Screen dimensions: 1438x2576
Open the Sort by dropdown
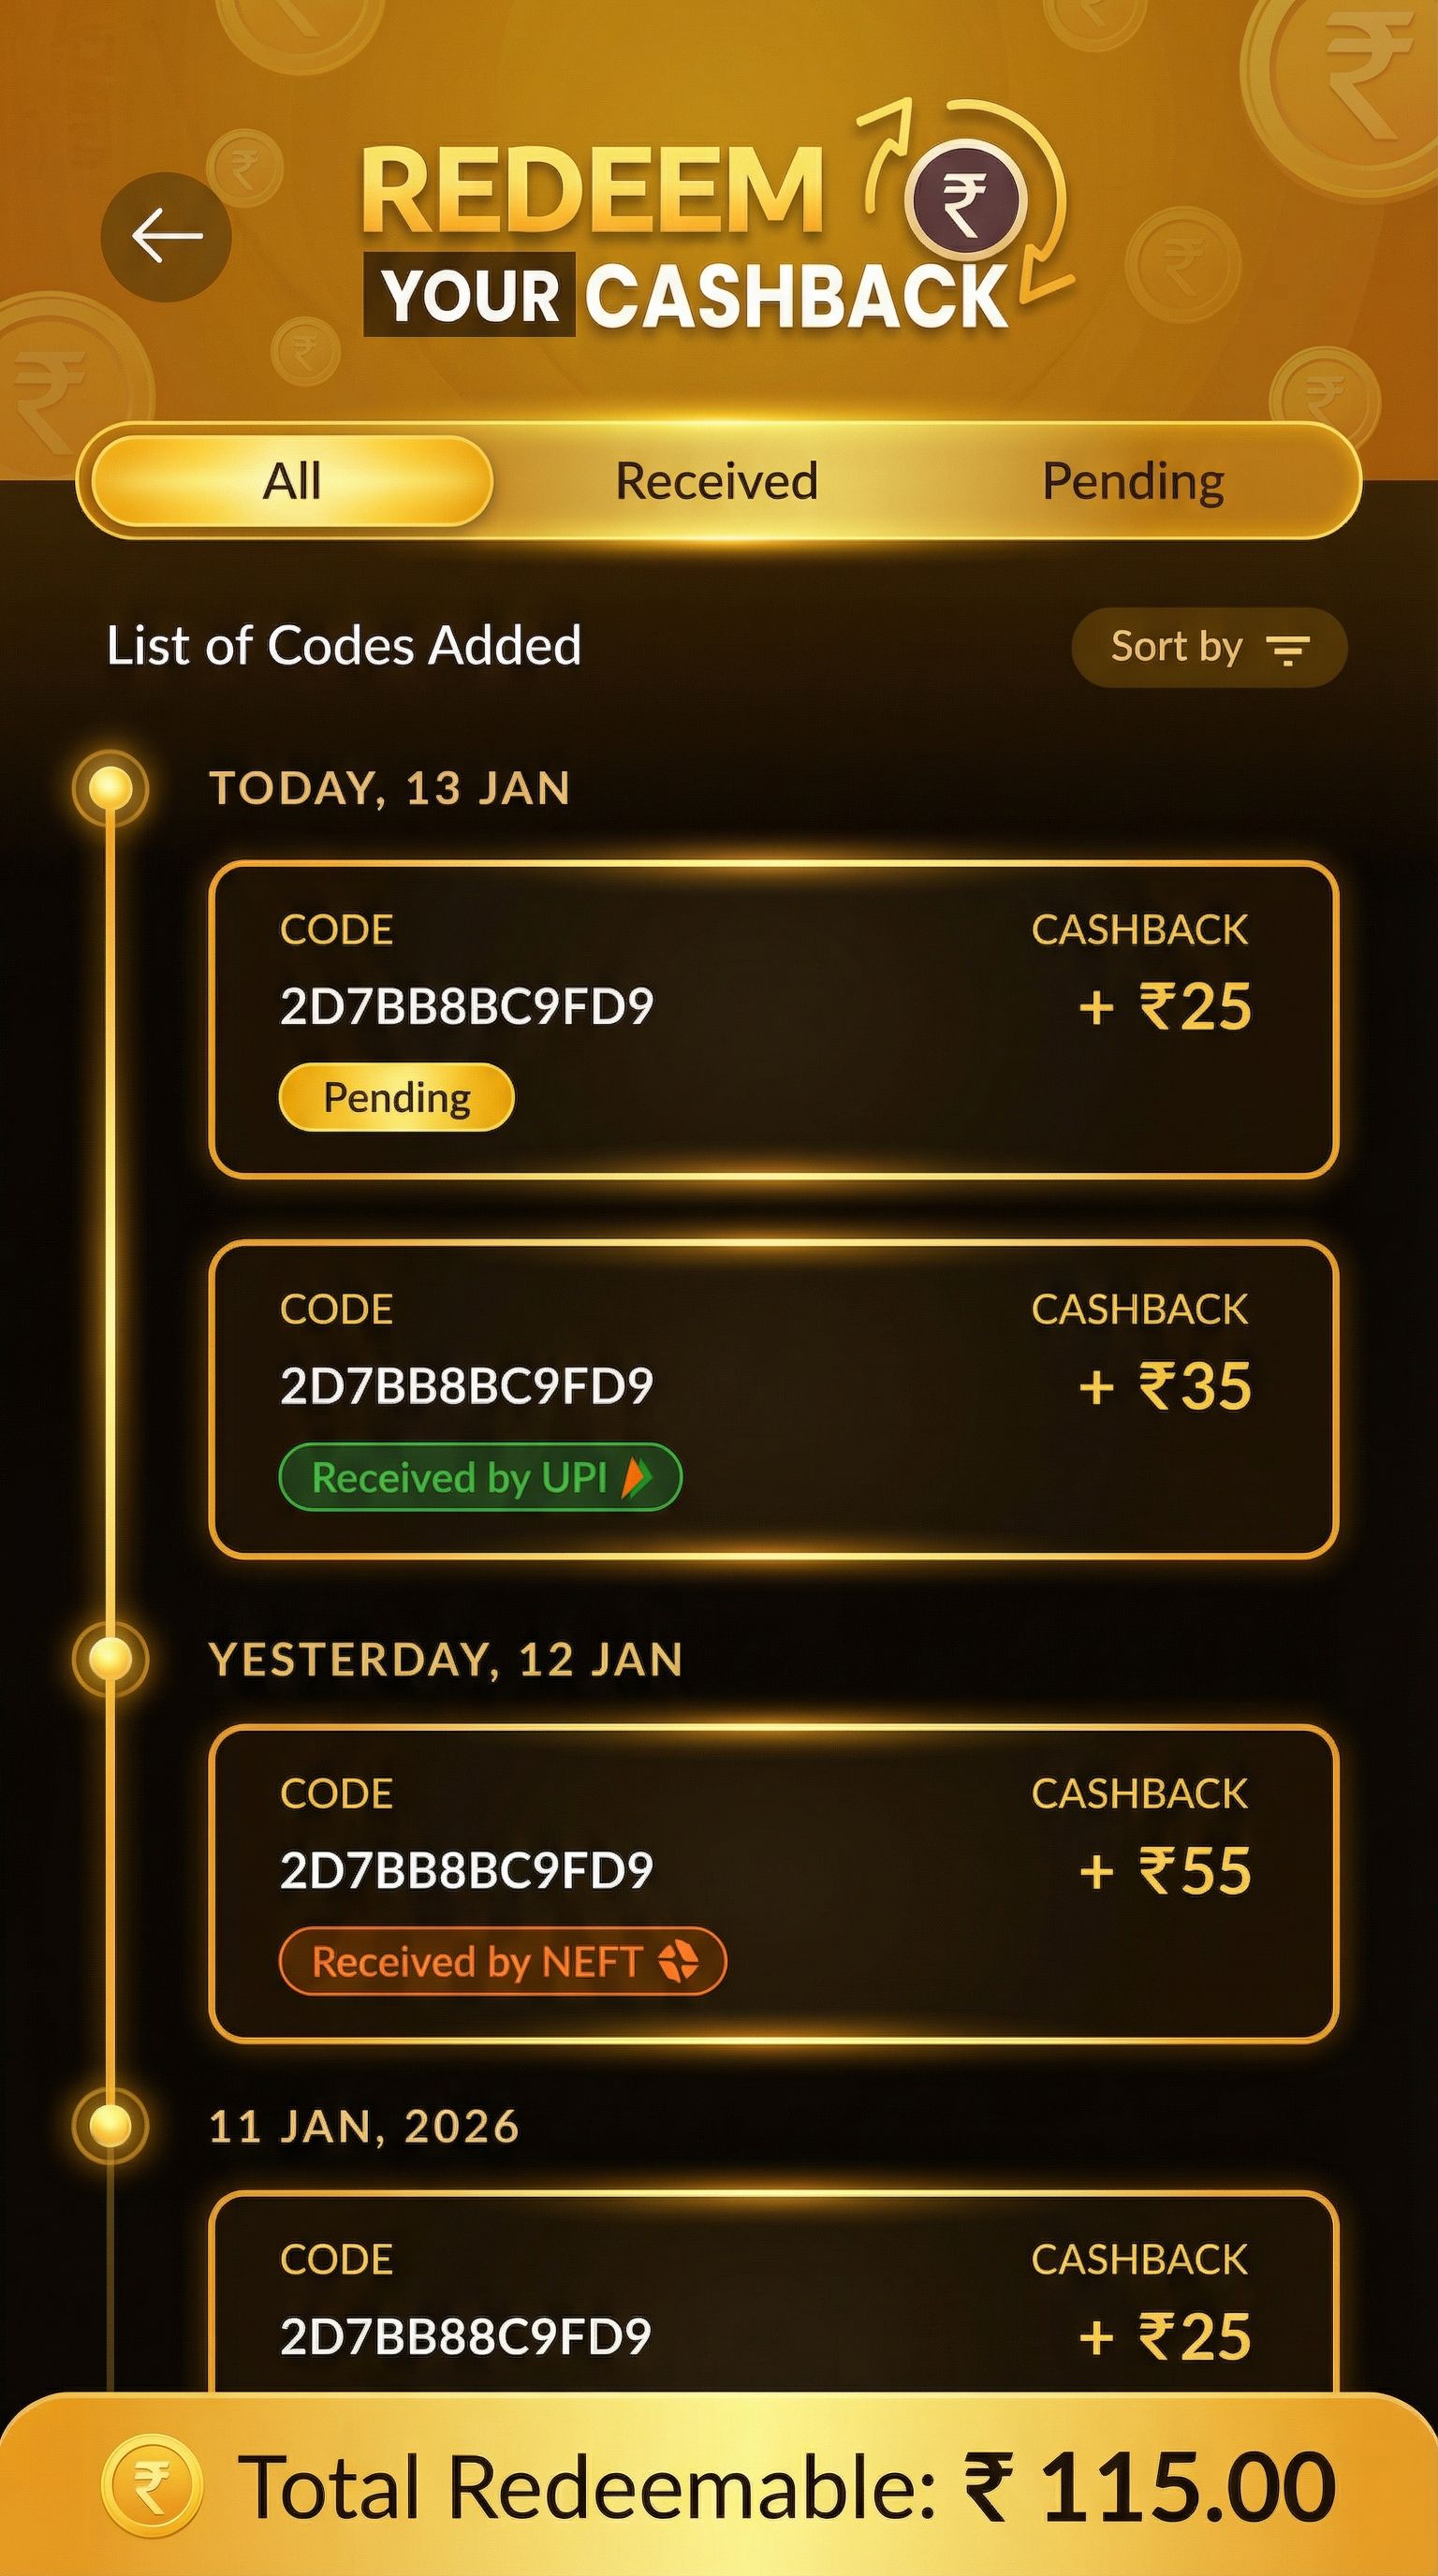tap(1208, 648)
